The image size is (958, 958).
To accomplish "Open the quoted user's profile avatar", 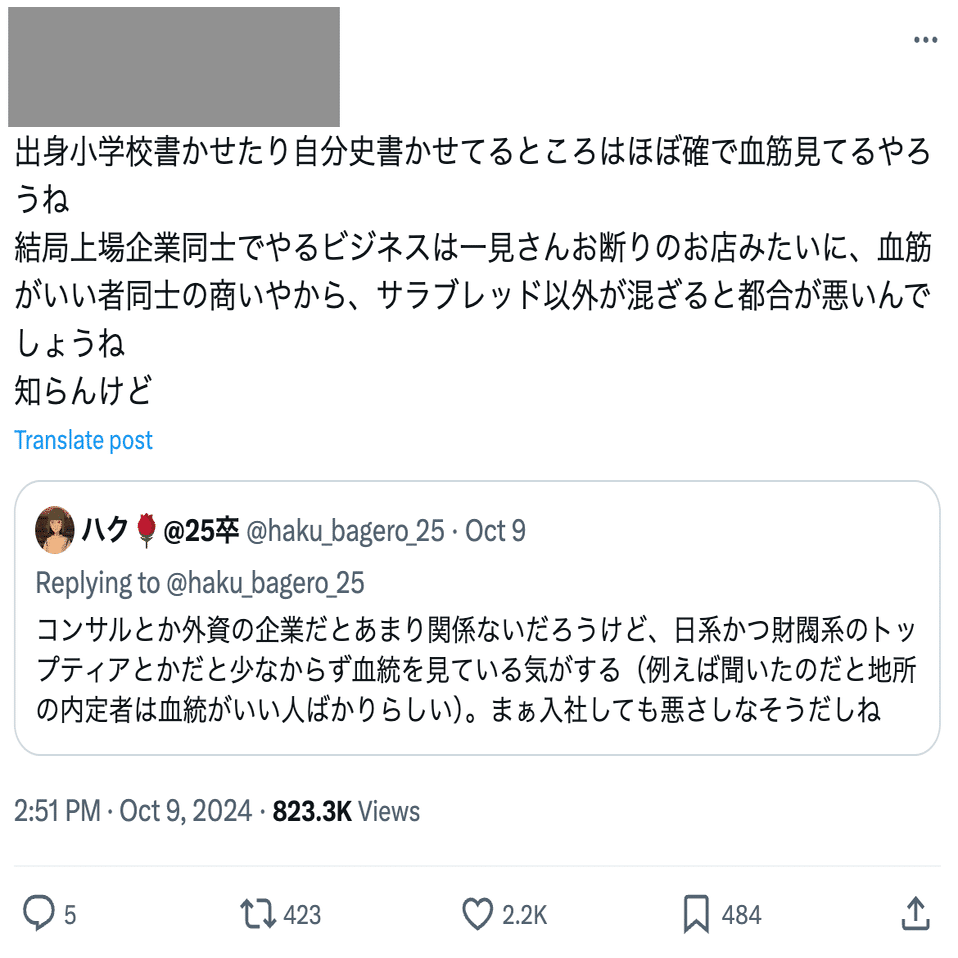I will [x=55, y=530].
